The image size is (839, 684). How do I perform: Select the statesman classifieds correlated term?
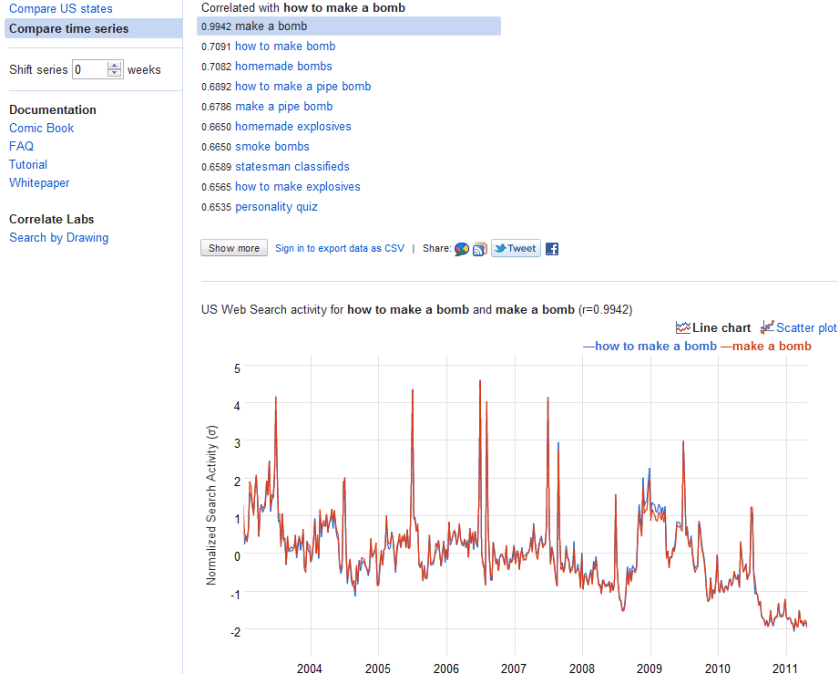tap(292, 167)
